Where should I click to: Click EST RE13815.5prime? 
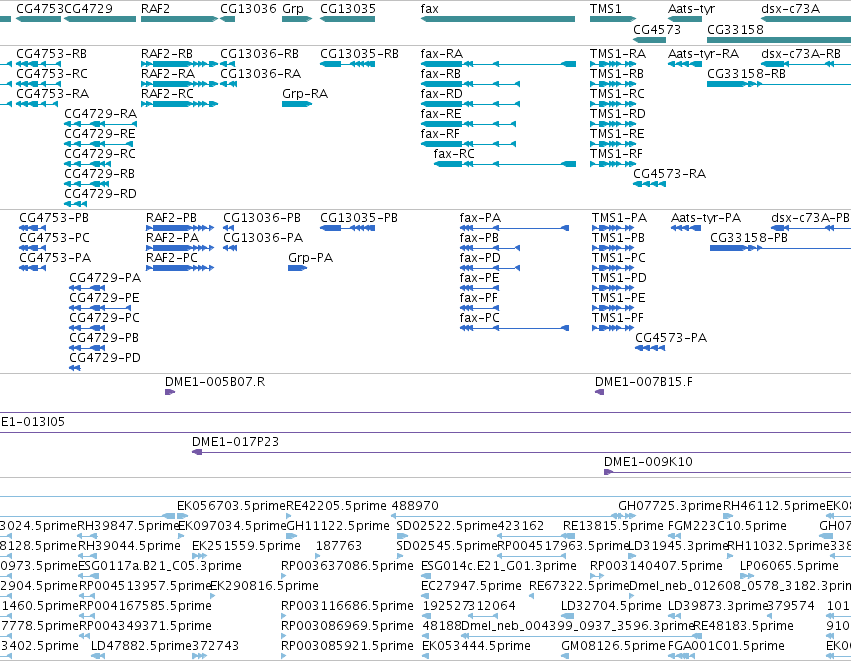(x=613, y=526)
